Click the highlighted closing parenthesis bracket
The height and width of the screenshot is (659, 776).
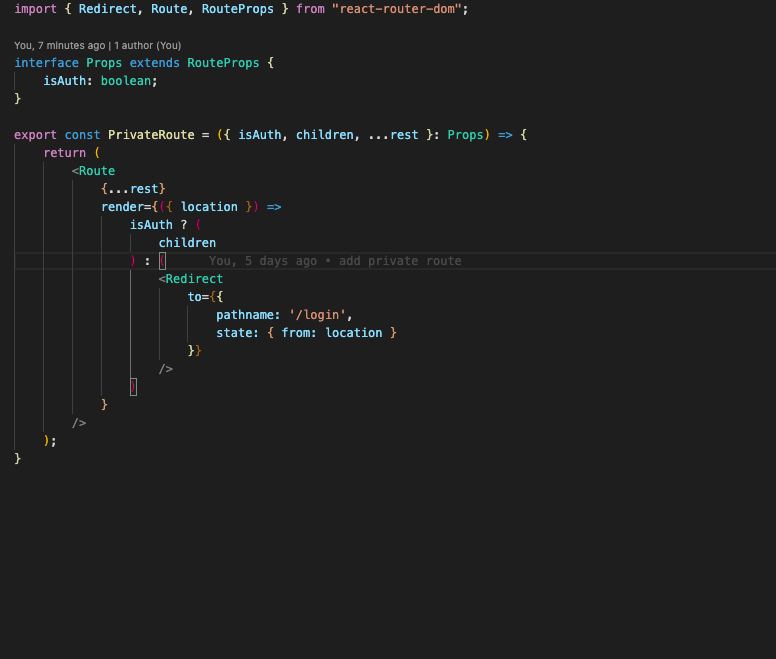click(x=133, y=387)
